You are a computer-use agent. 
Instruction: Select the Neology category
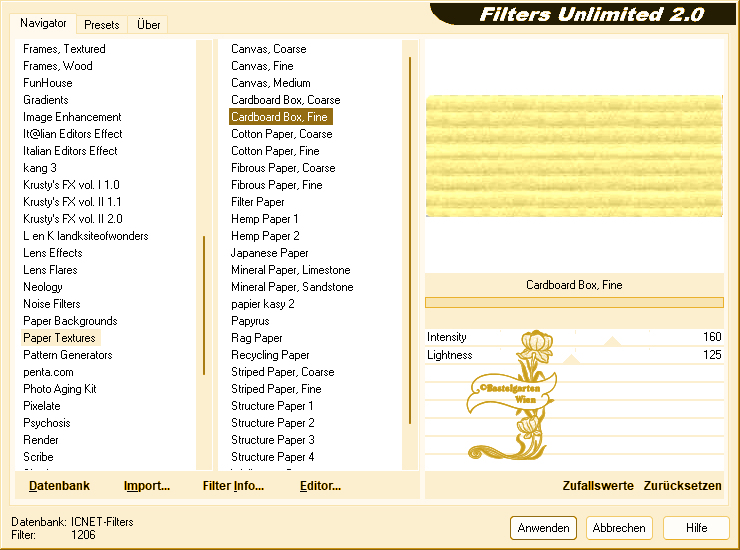click(42, 287)
